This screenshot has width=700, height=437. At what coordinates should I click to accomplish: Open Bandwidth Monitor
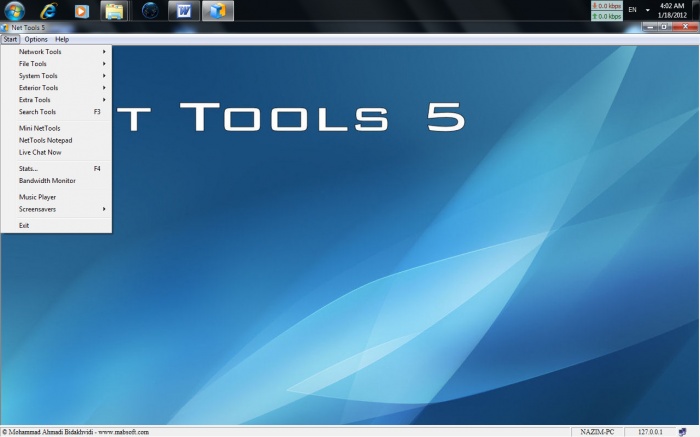[x=57, y=181]
